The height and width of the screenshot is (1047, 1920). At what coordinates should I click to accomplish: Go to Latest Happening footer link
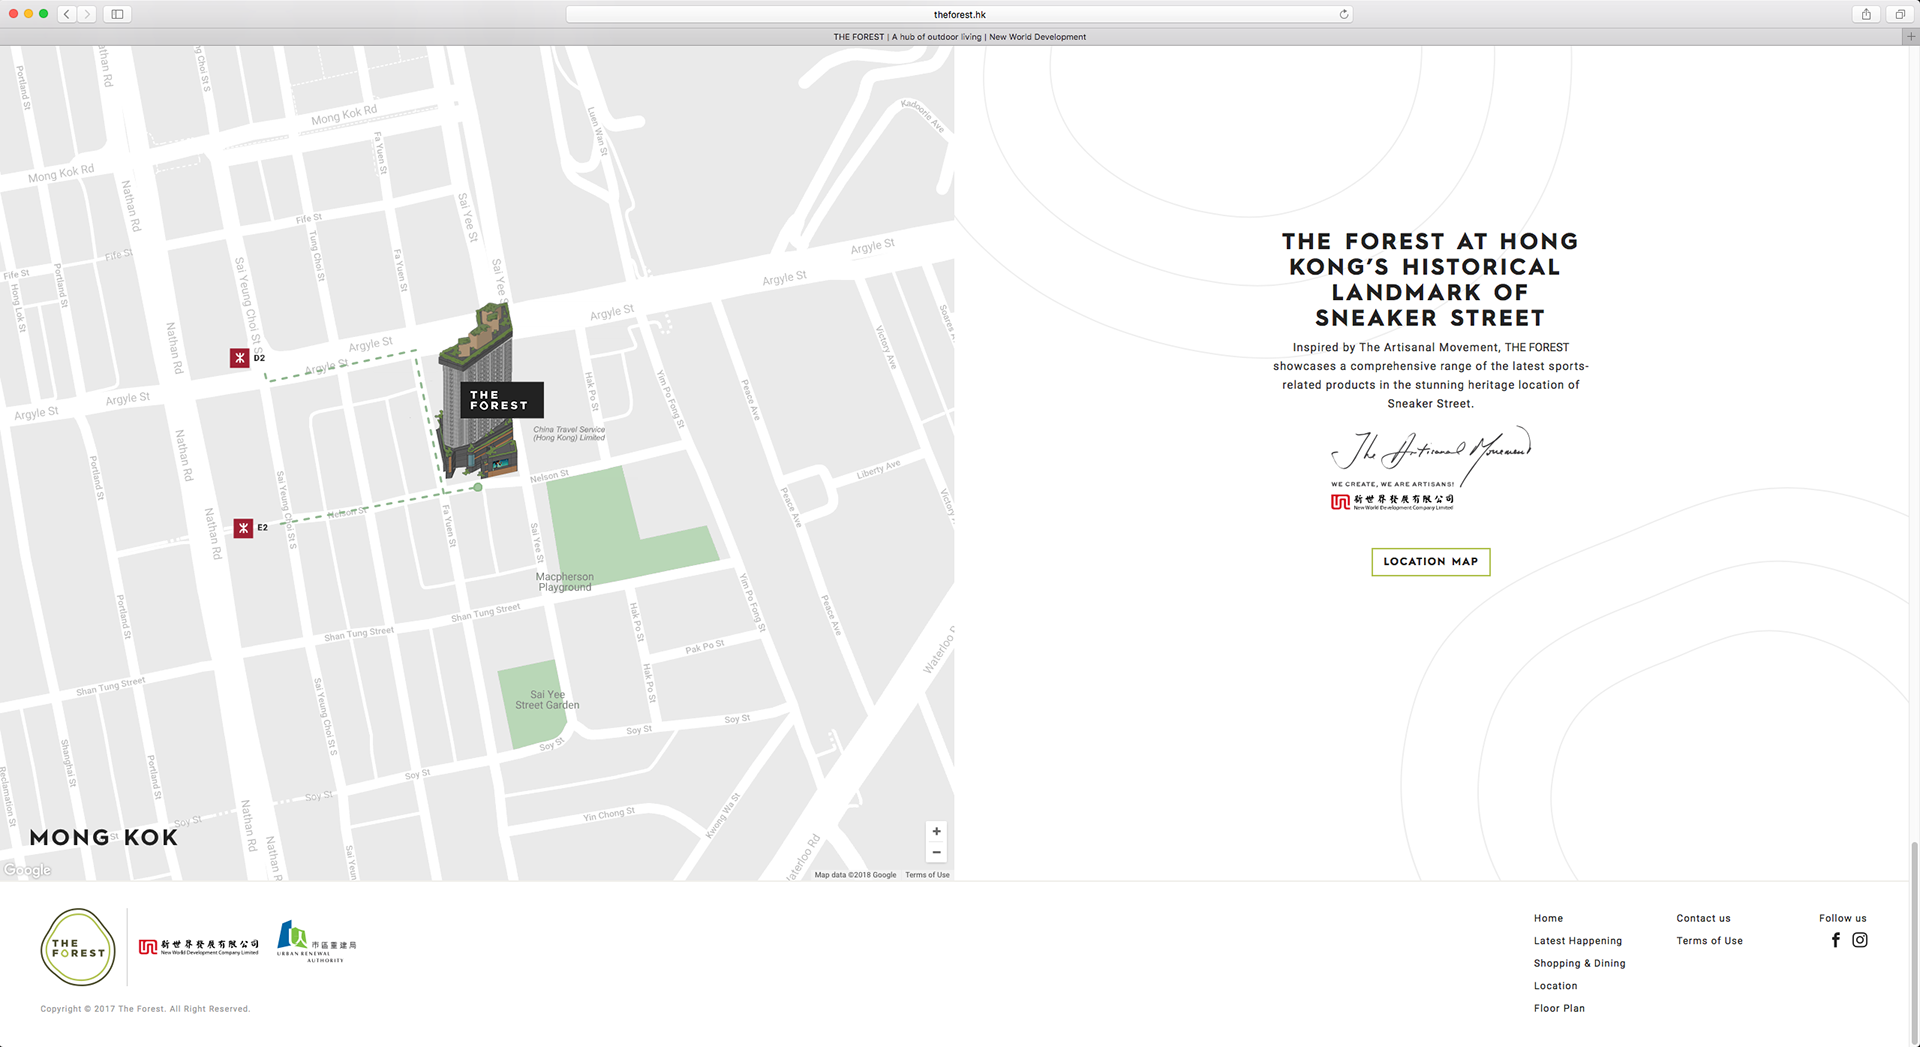click(x=1578, y=941)
